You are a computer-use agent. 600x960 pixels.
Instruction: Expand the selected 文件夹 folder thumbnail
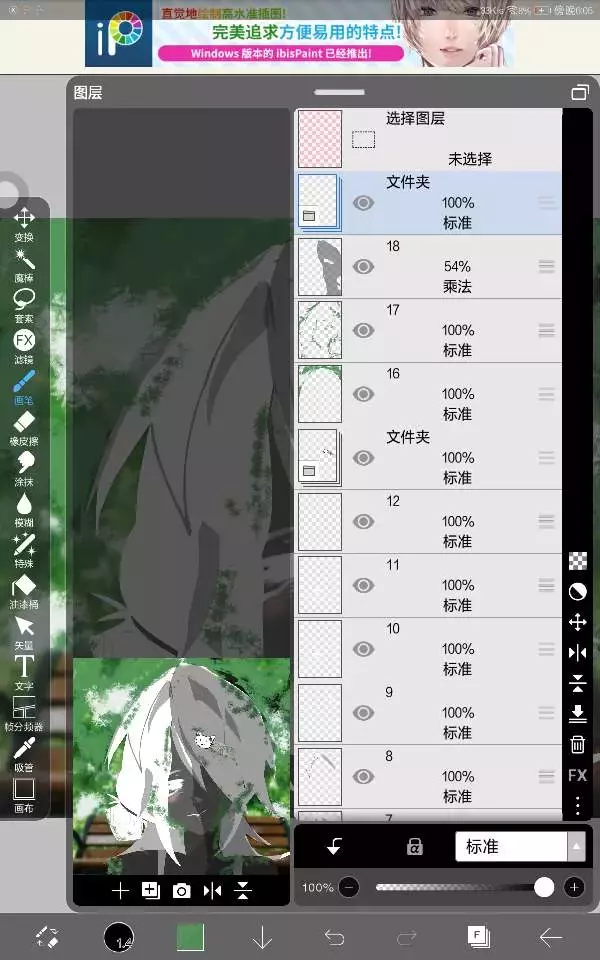318,202
